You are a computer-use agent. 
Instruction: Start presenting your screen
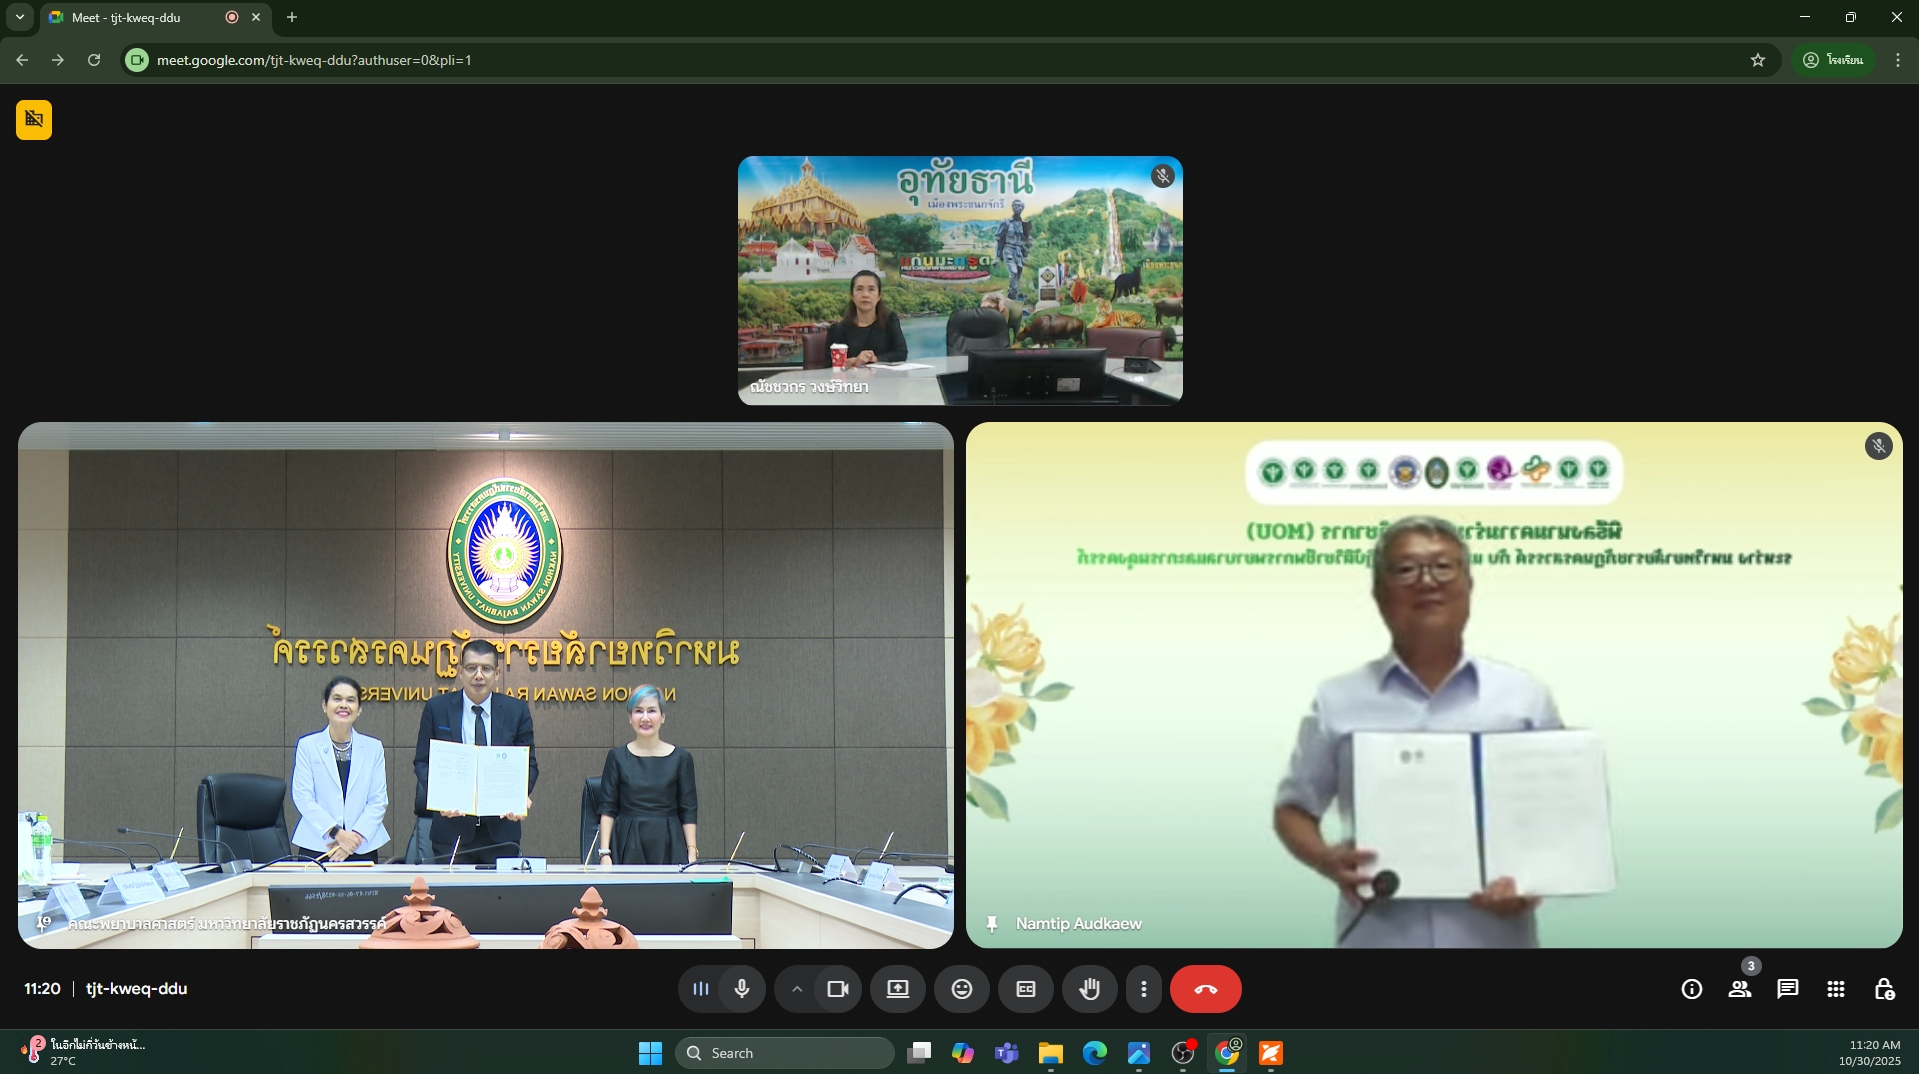point(897,989)
